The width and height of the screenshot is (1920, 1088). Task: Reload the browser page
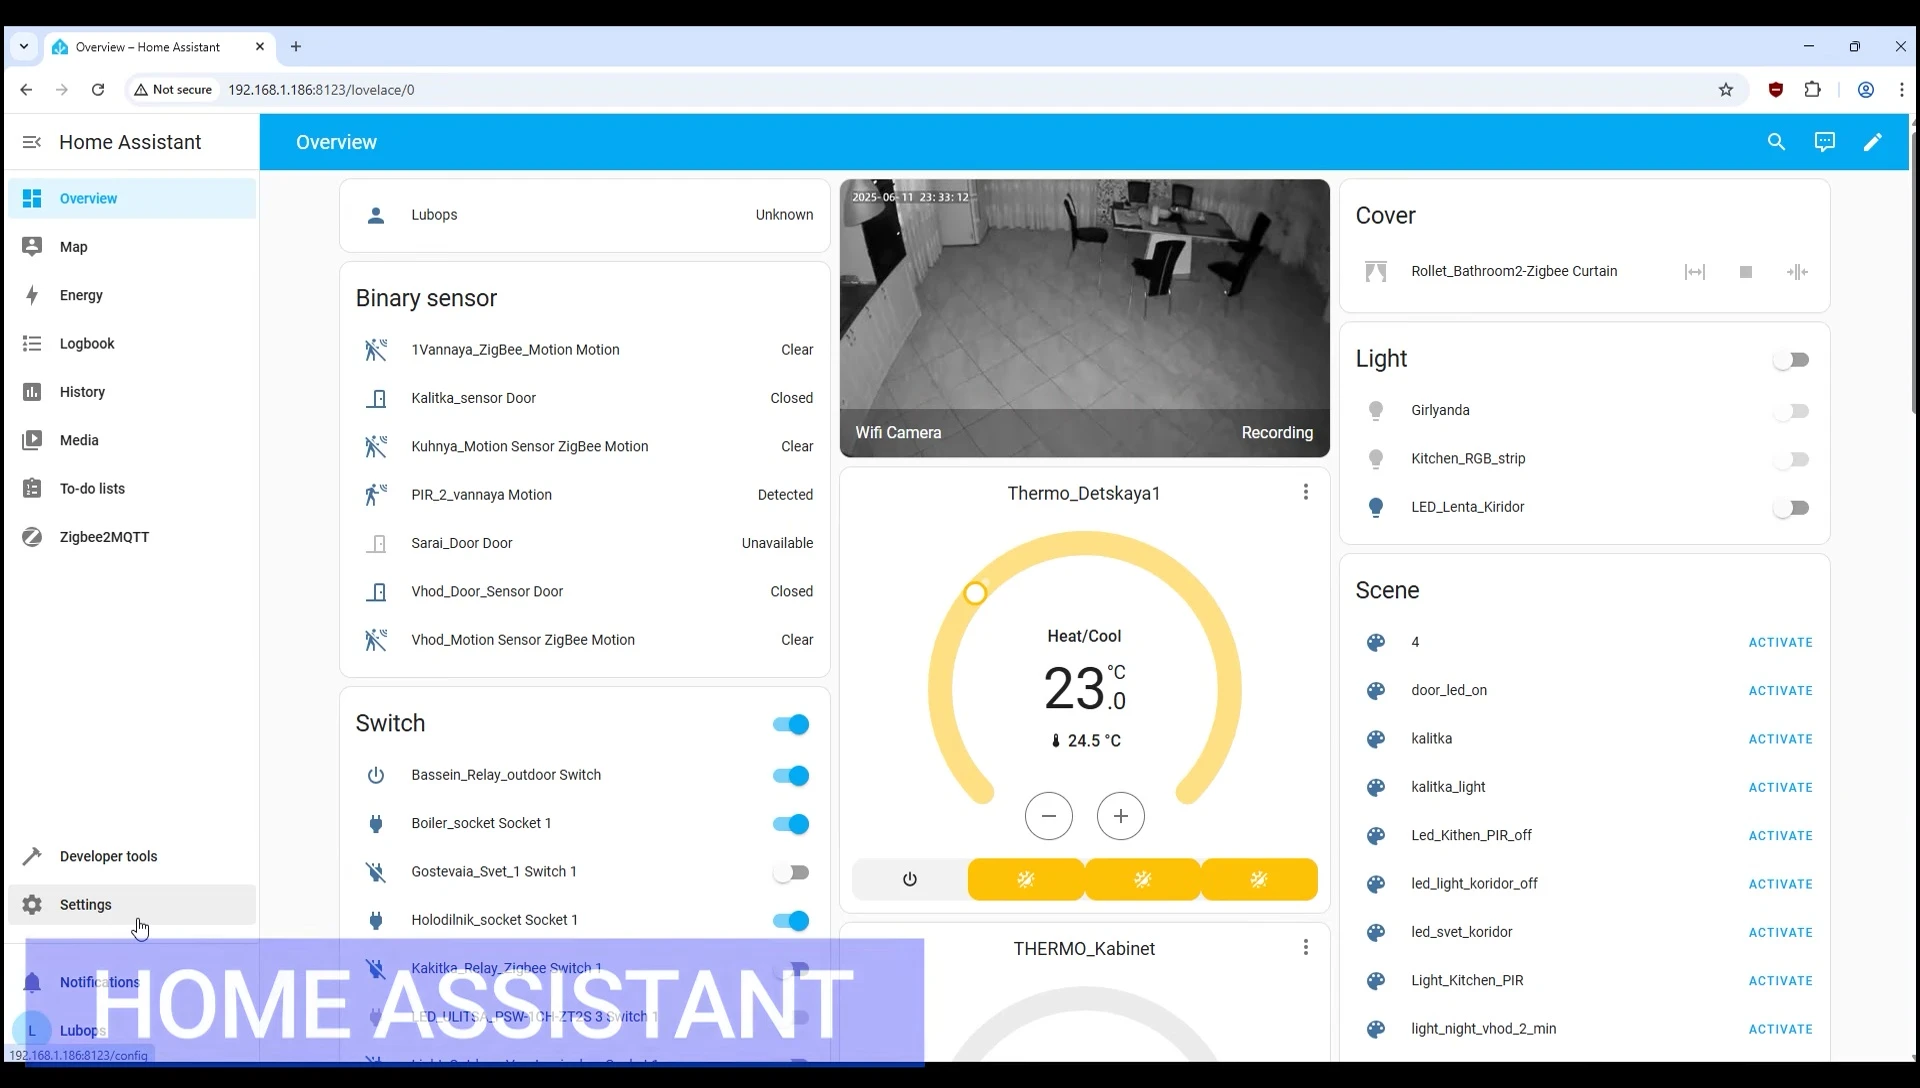pos(98,90)
